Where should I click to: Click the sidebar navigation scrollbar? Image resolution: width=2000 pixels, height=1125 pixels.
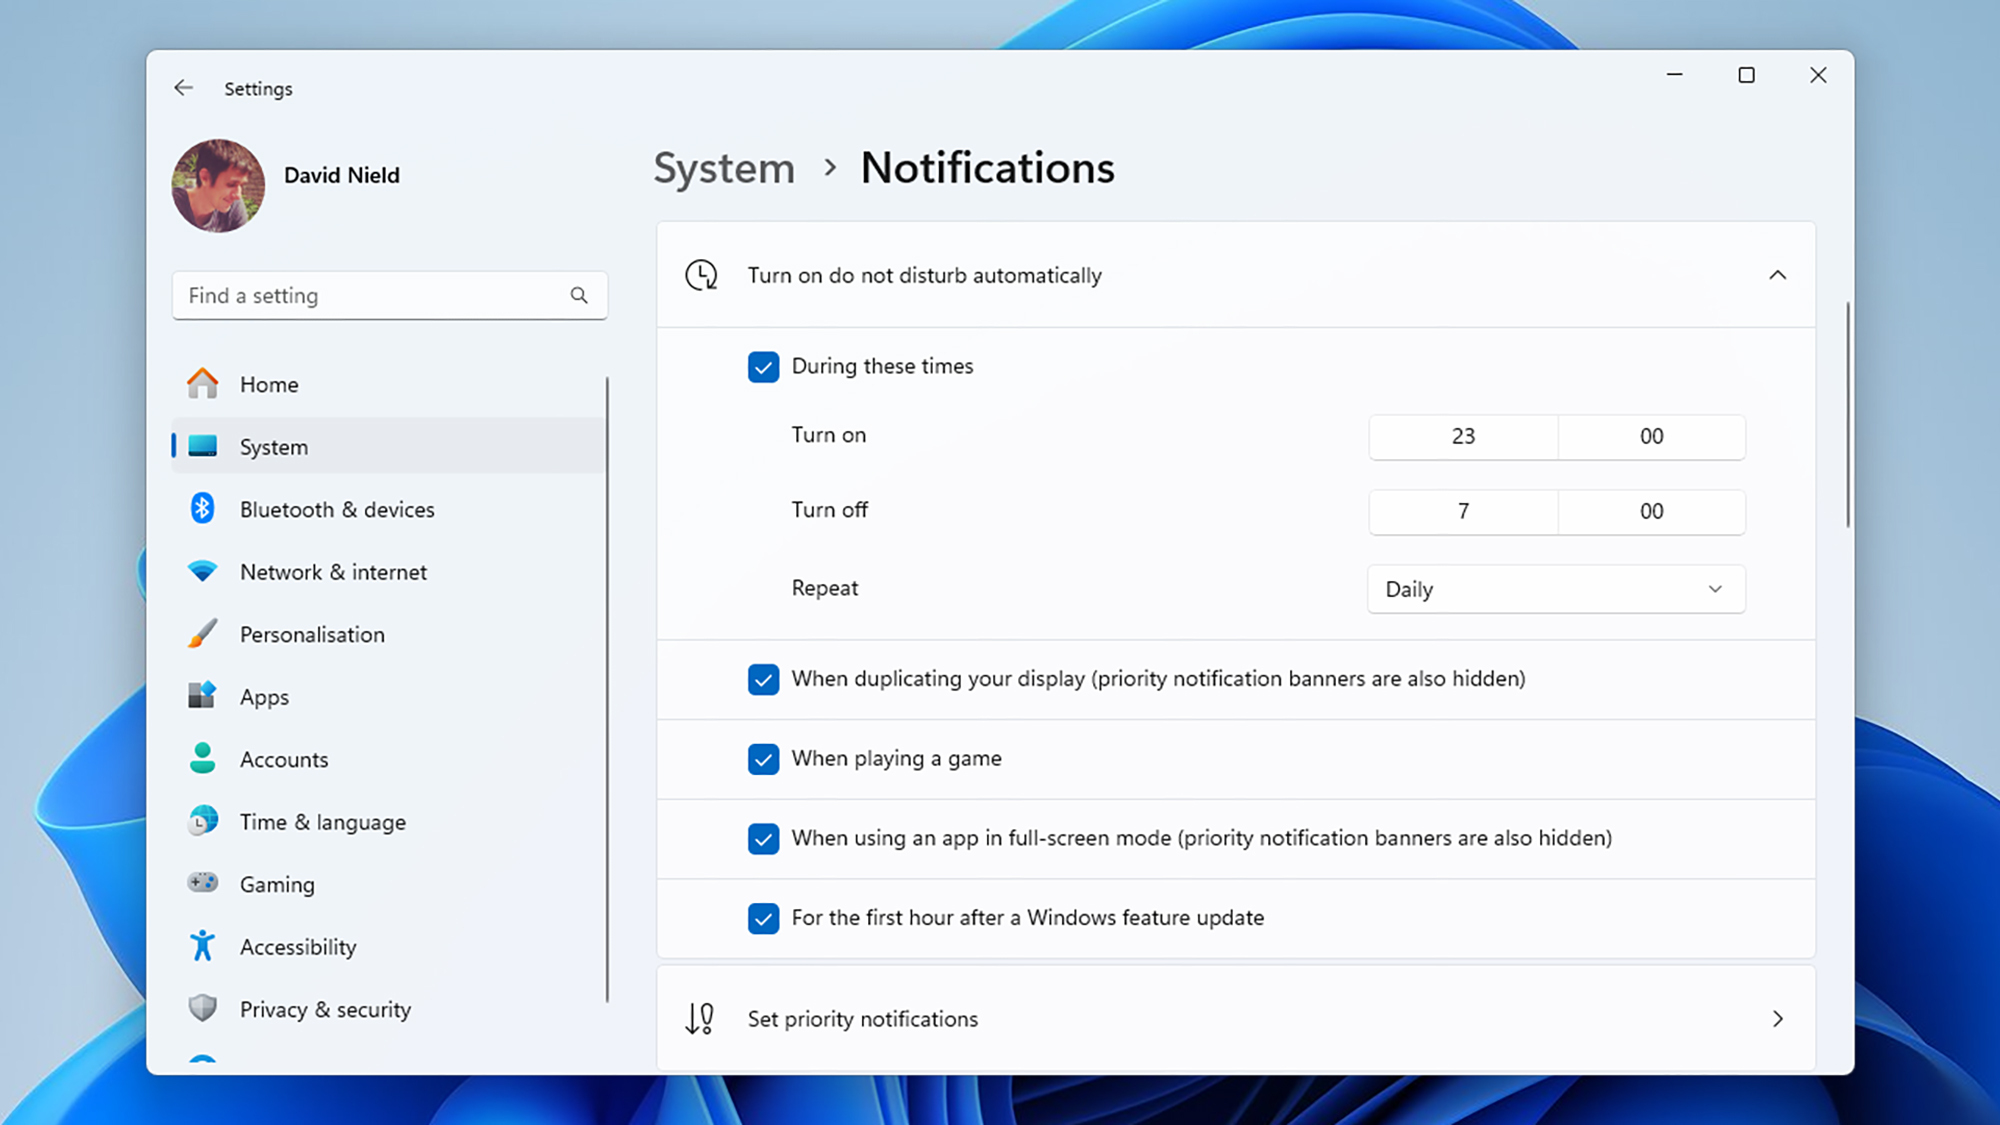[x=607, y=689]
